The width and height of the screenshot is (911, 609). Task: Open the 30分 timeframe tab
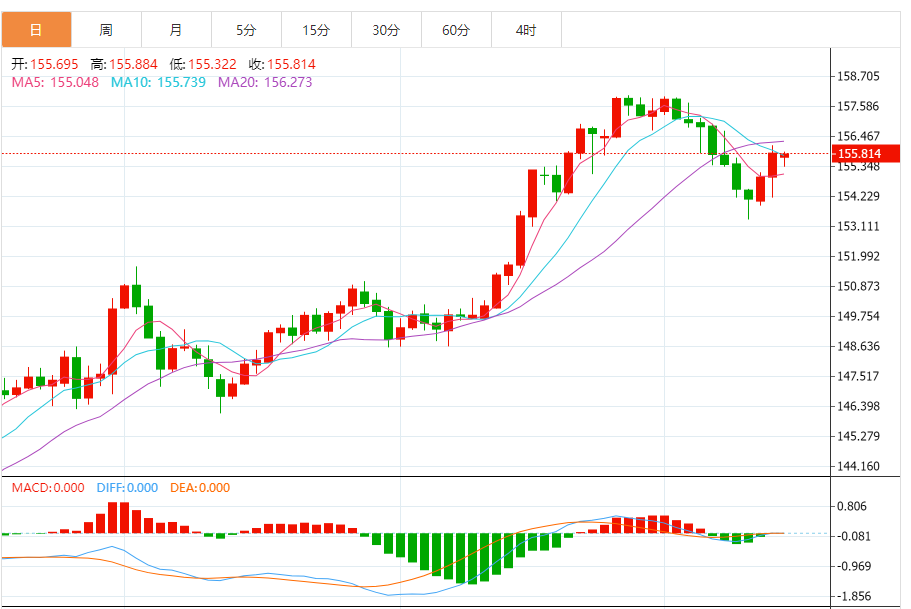pos(386,30)
